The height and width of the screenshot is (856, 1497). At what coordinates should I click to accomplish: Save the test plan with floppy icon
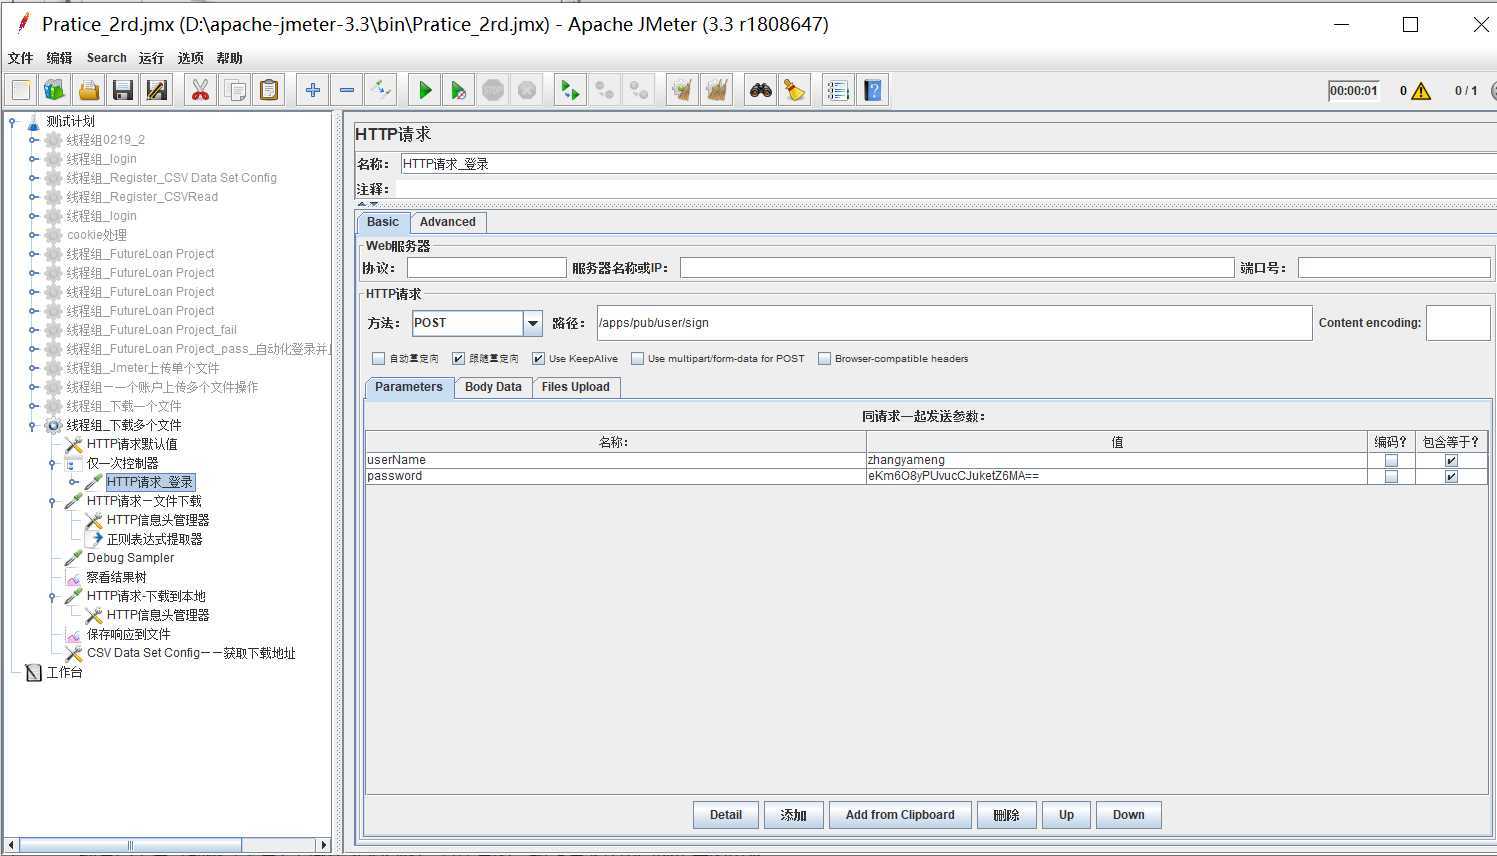click(123, 90)
